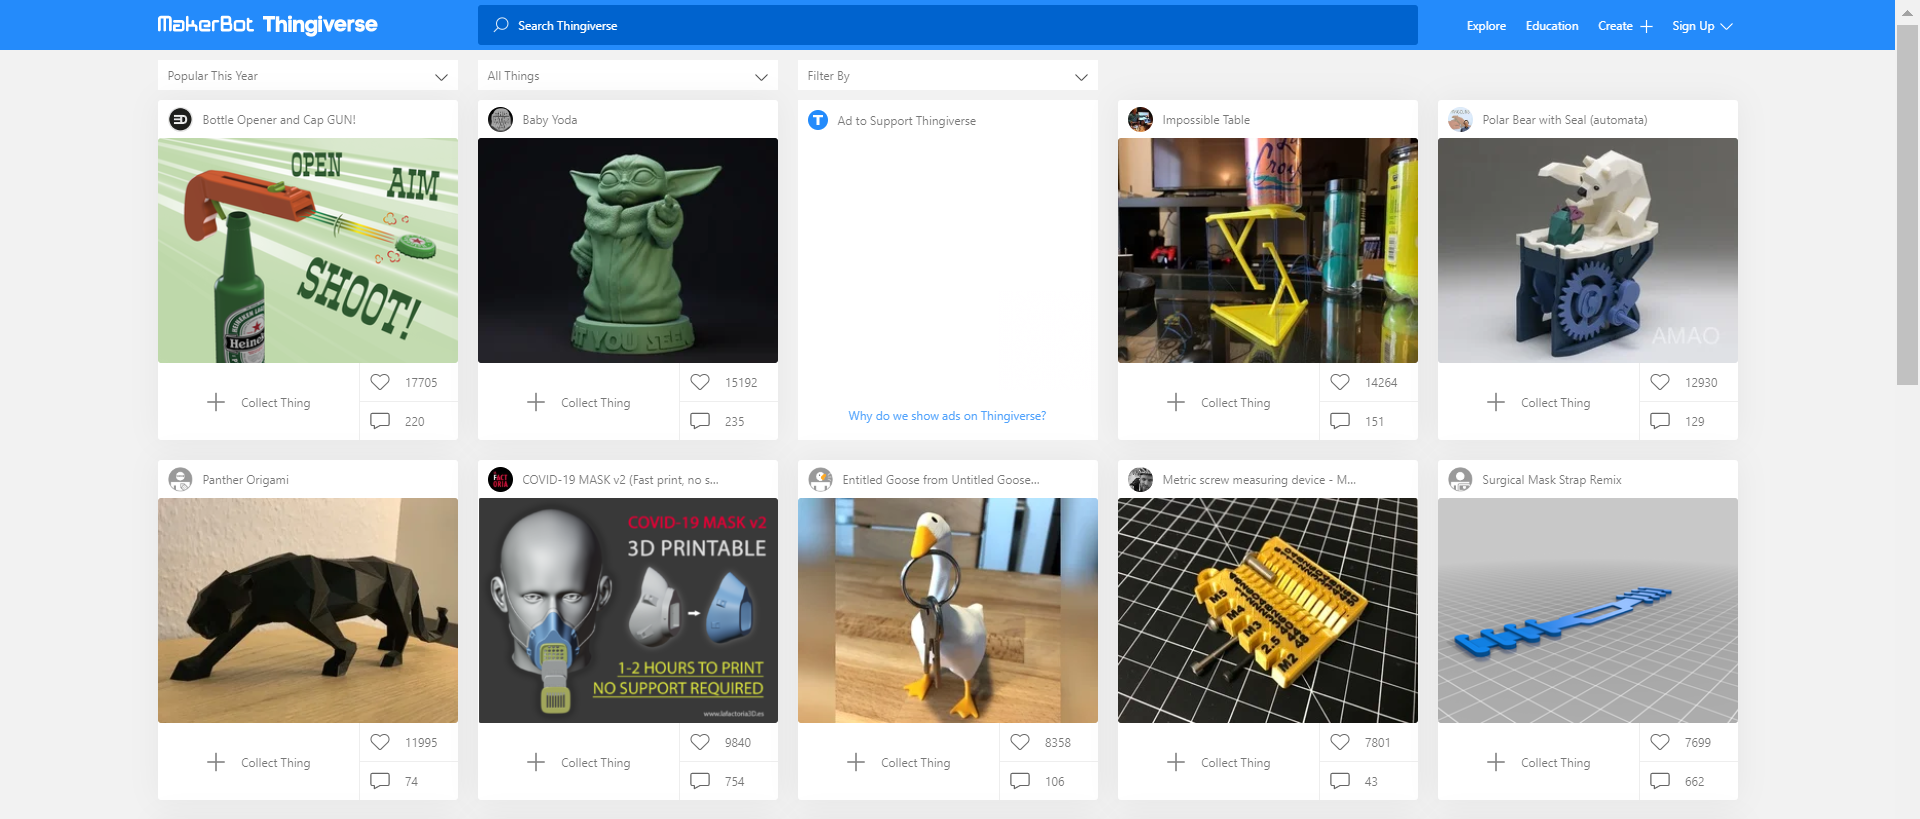Click Impossible Table author avatar
Image resolution: width=1920 pixels, height=819 pixels.
click(x=1140, y=120)
